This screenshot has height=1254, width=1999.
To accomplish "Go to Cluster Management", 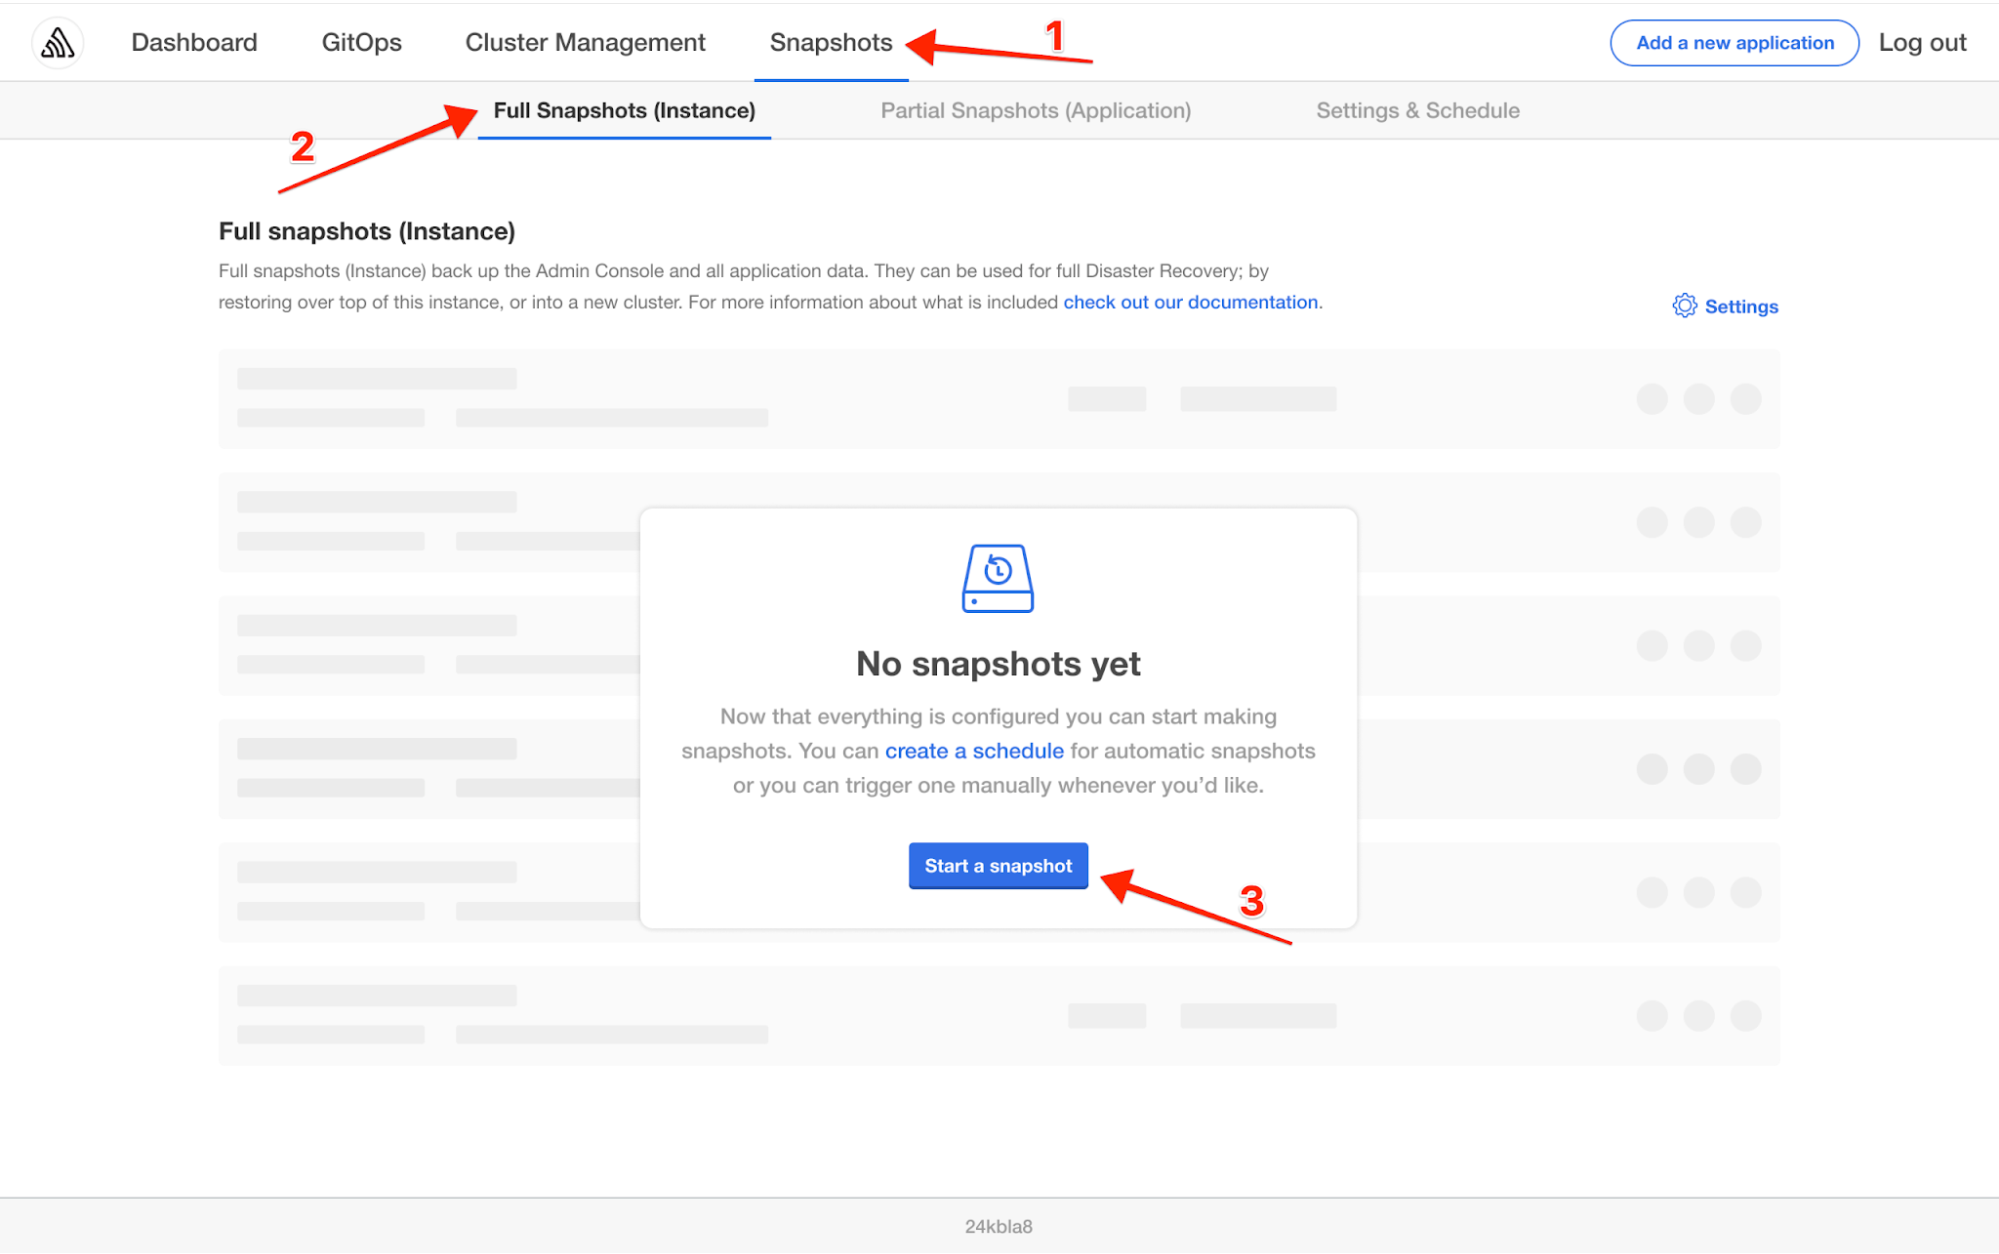I will [x=584, y=42].
